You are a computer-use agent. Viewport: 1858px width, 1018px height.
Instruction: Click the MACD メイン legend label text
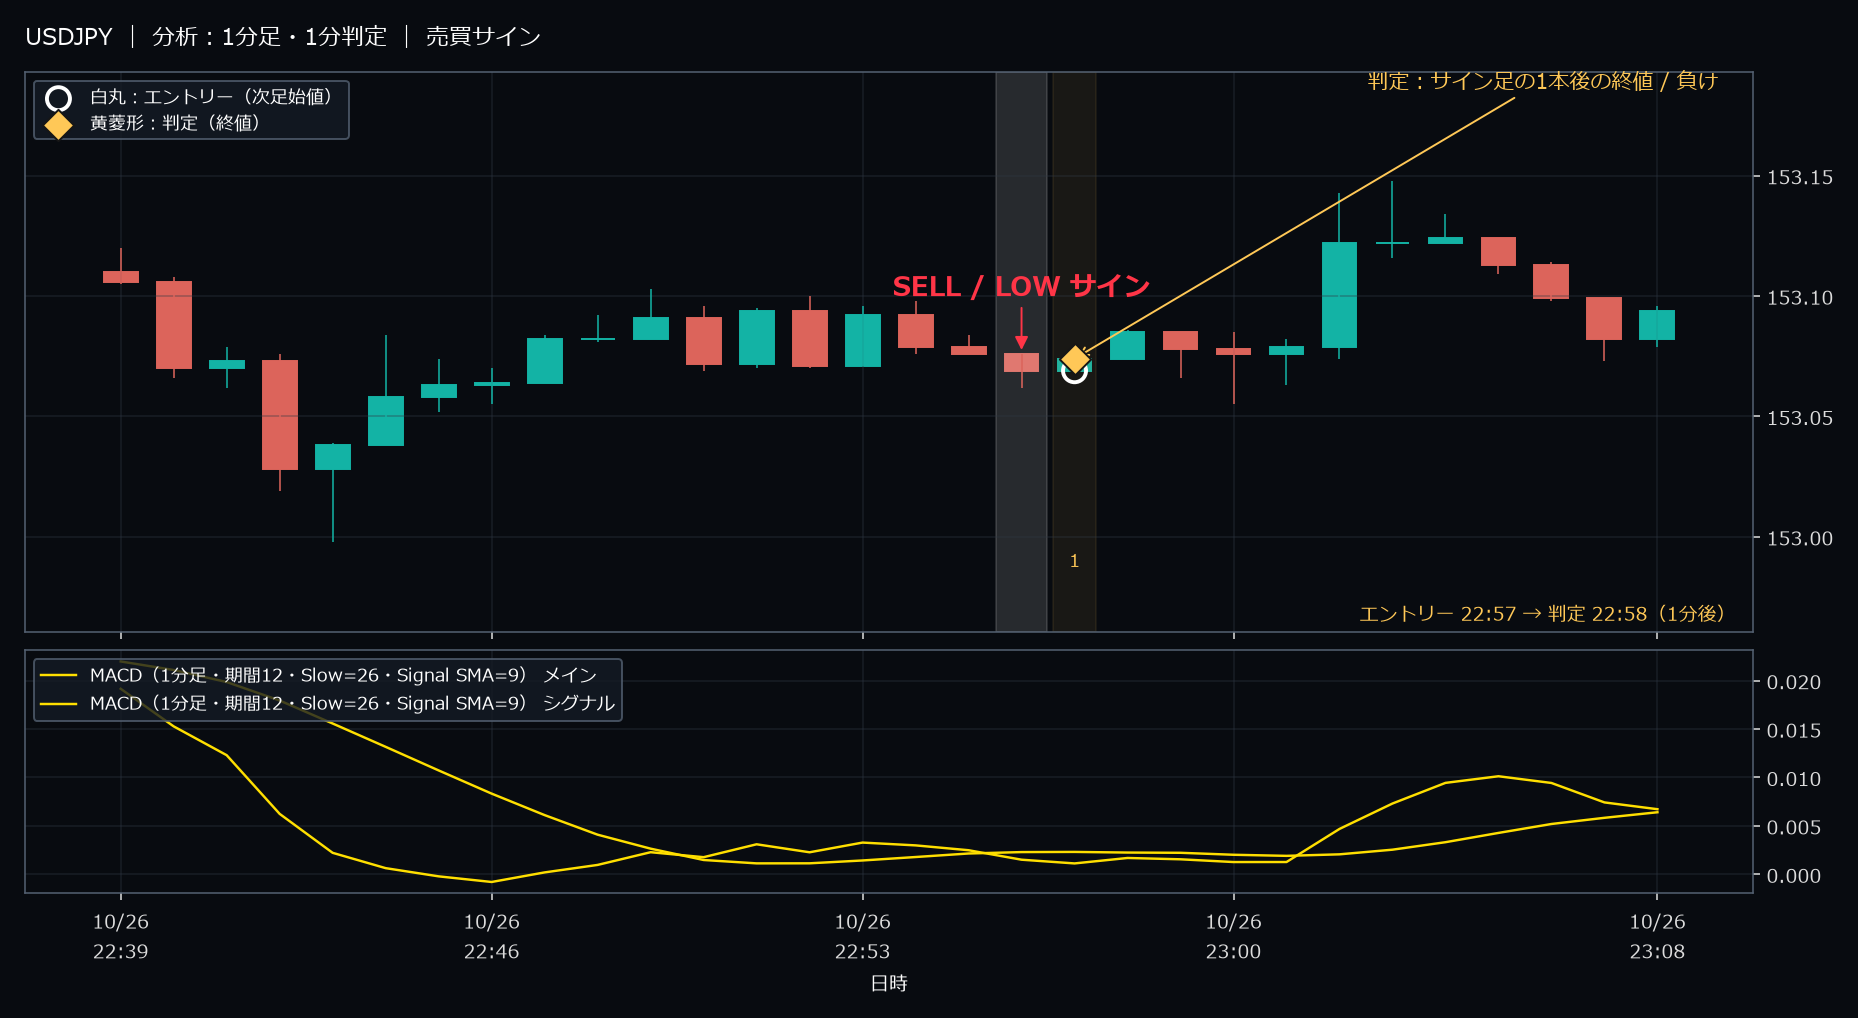point(343,676)
